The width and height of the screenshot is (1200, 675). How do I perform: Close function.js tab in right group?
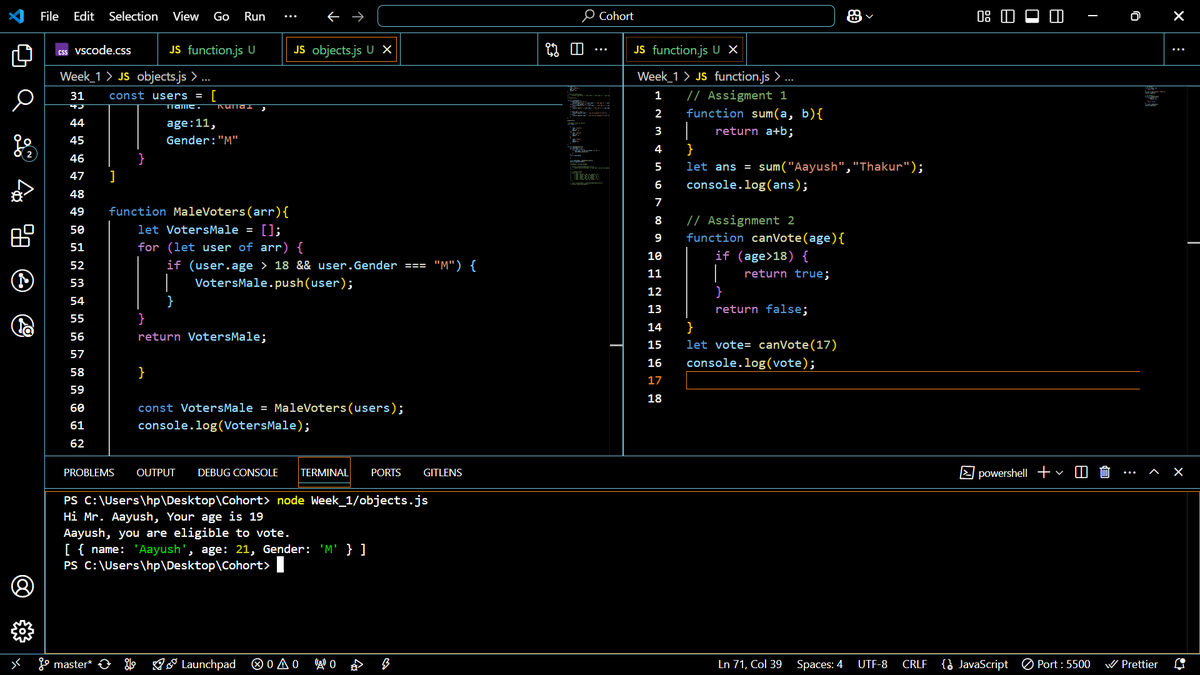pyautogui.click(x=733, y=50)
